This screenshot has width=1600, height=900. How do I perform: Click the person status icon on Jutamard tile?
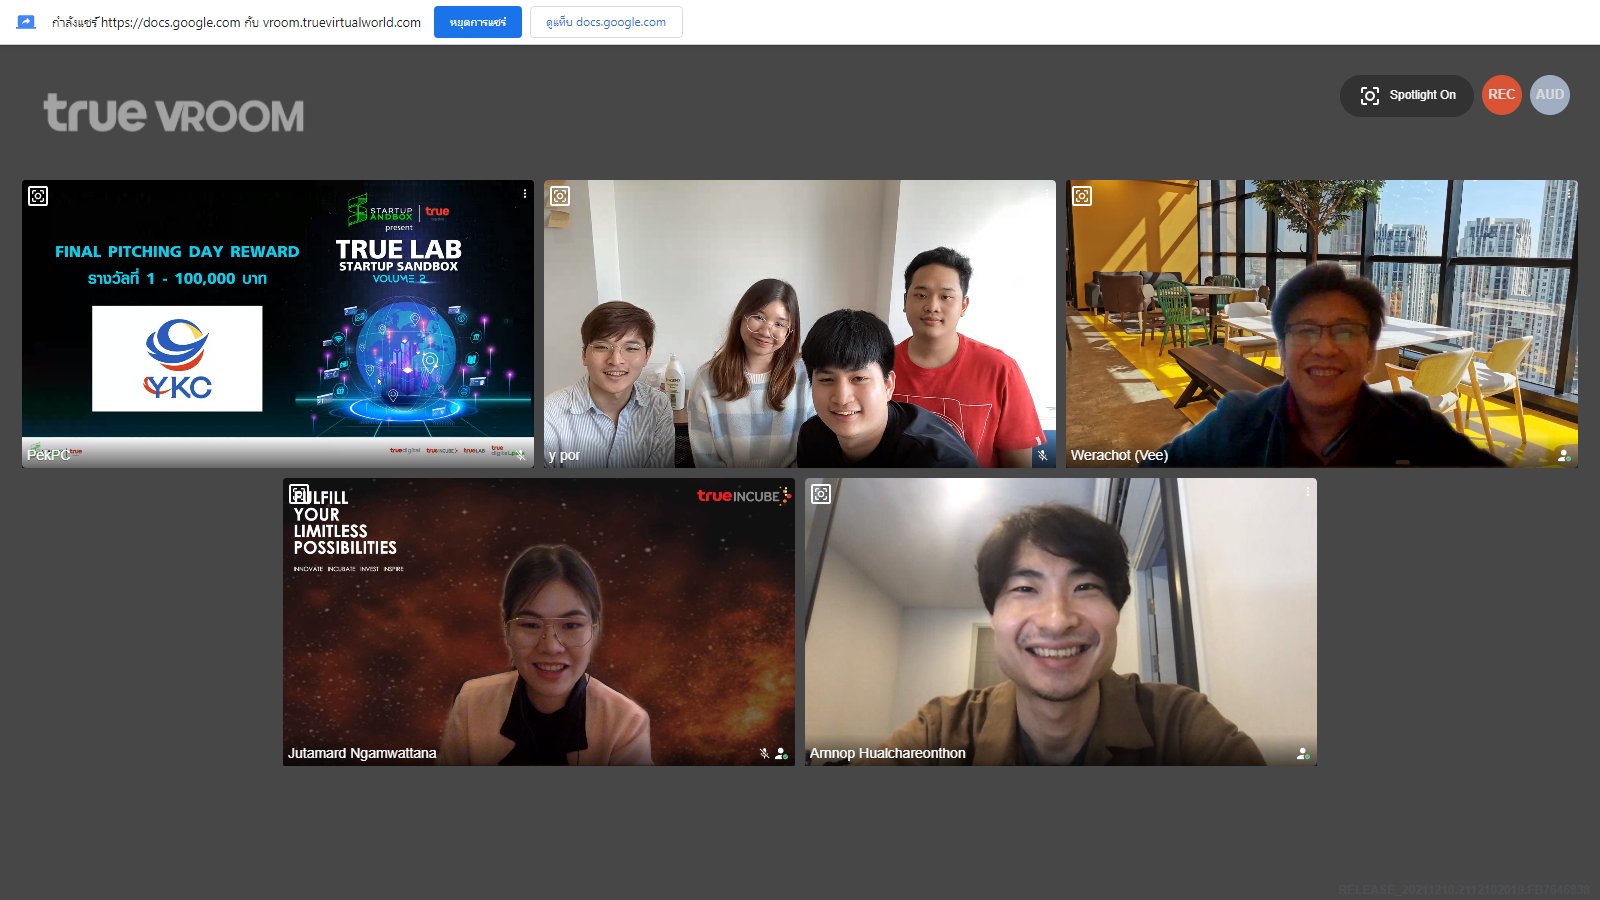click(x=781, y=753)
